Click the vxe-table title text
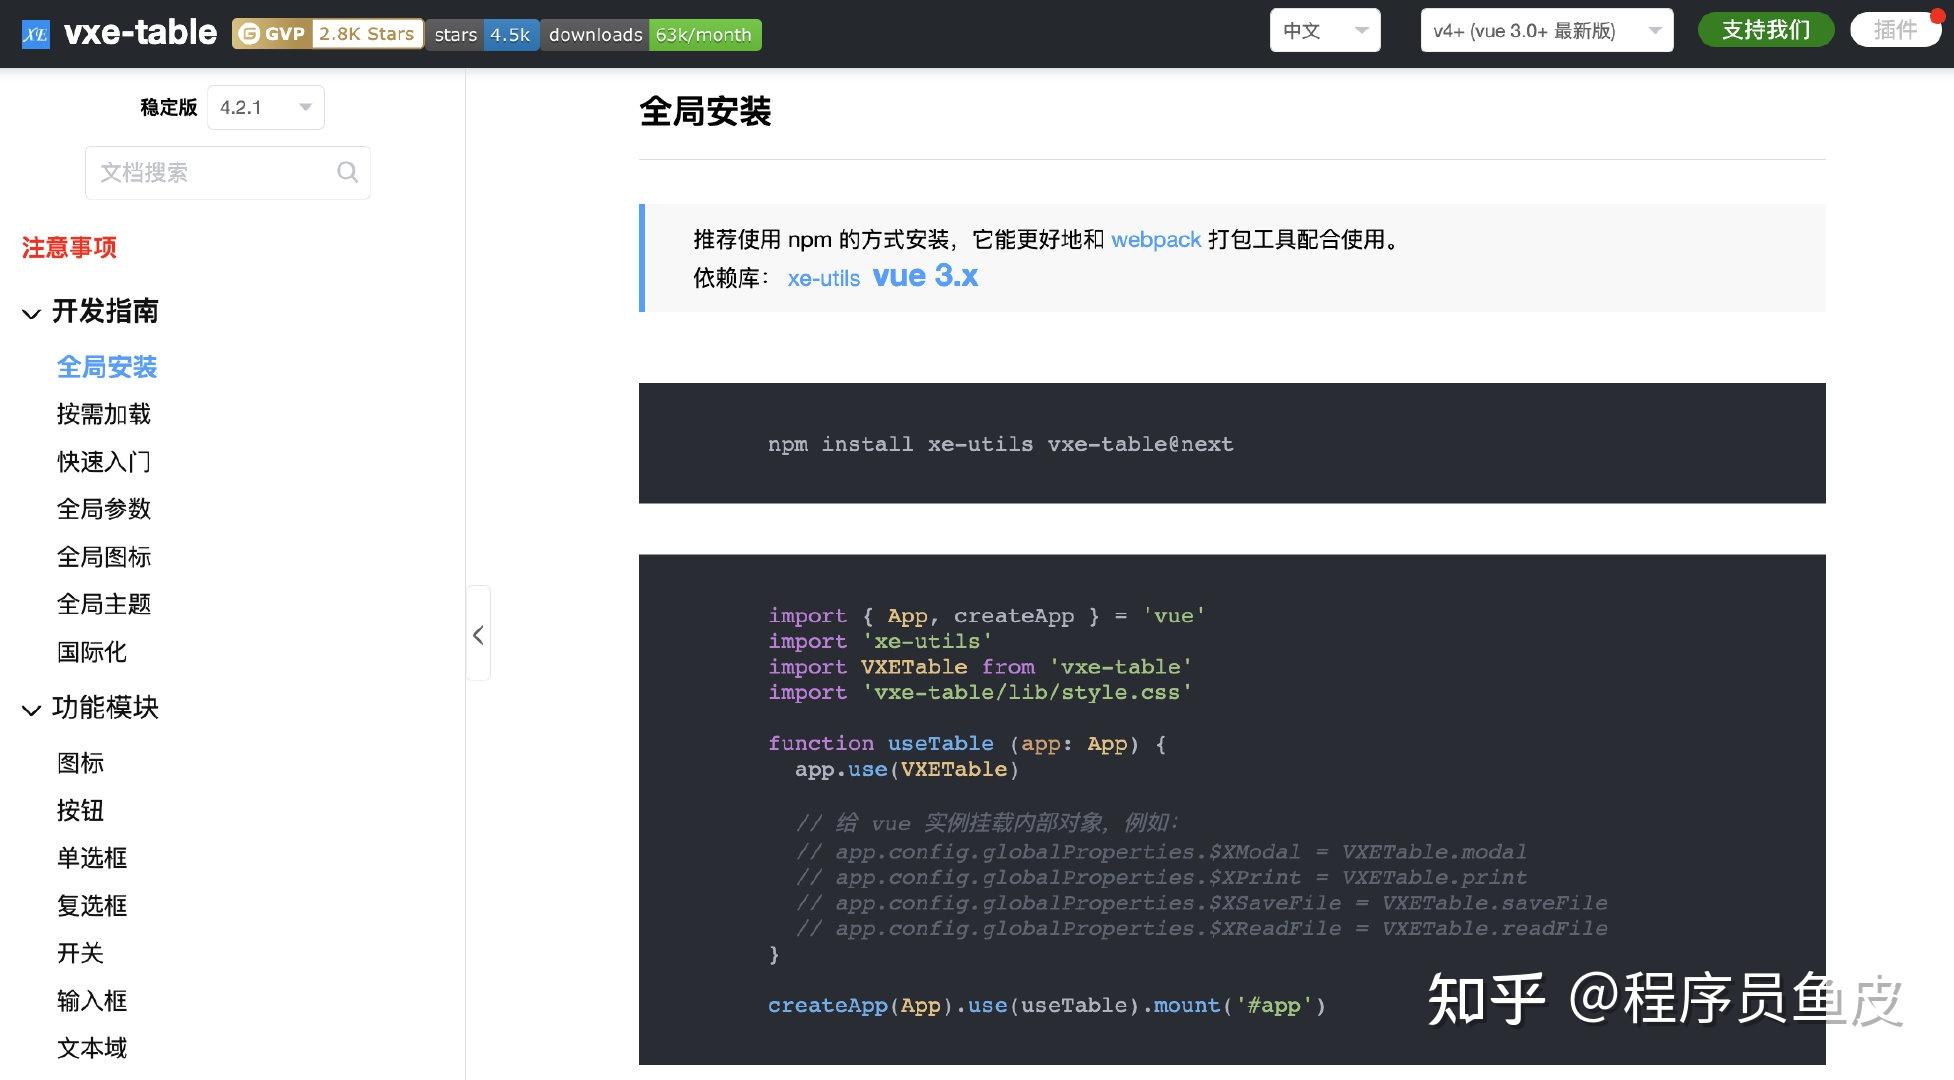 click(140, 33)
